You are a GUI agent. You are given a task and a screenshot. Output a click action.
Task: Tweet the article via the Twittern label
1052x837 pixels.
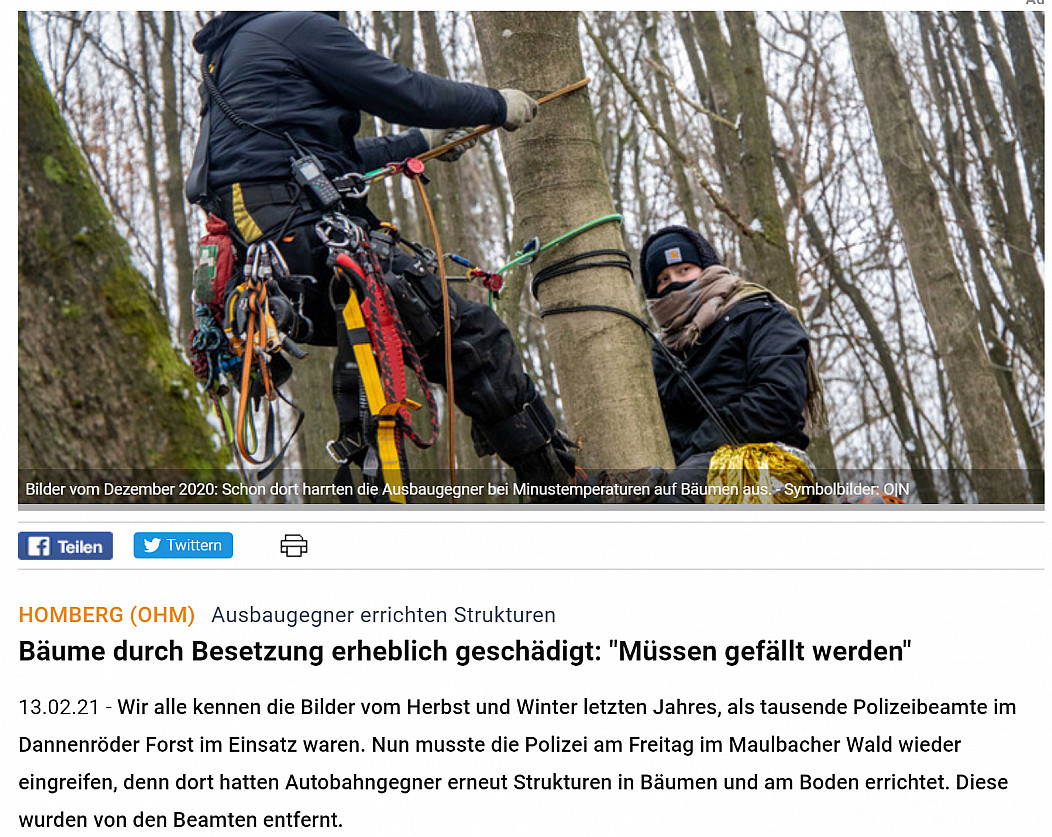coord(194,545)
